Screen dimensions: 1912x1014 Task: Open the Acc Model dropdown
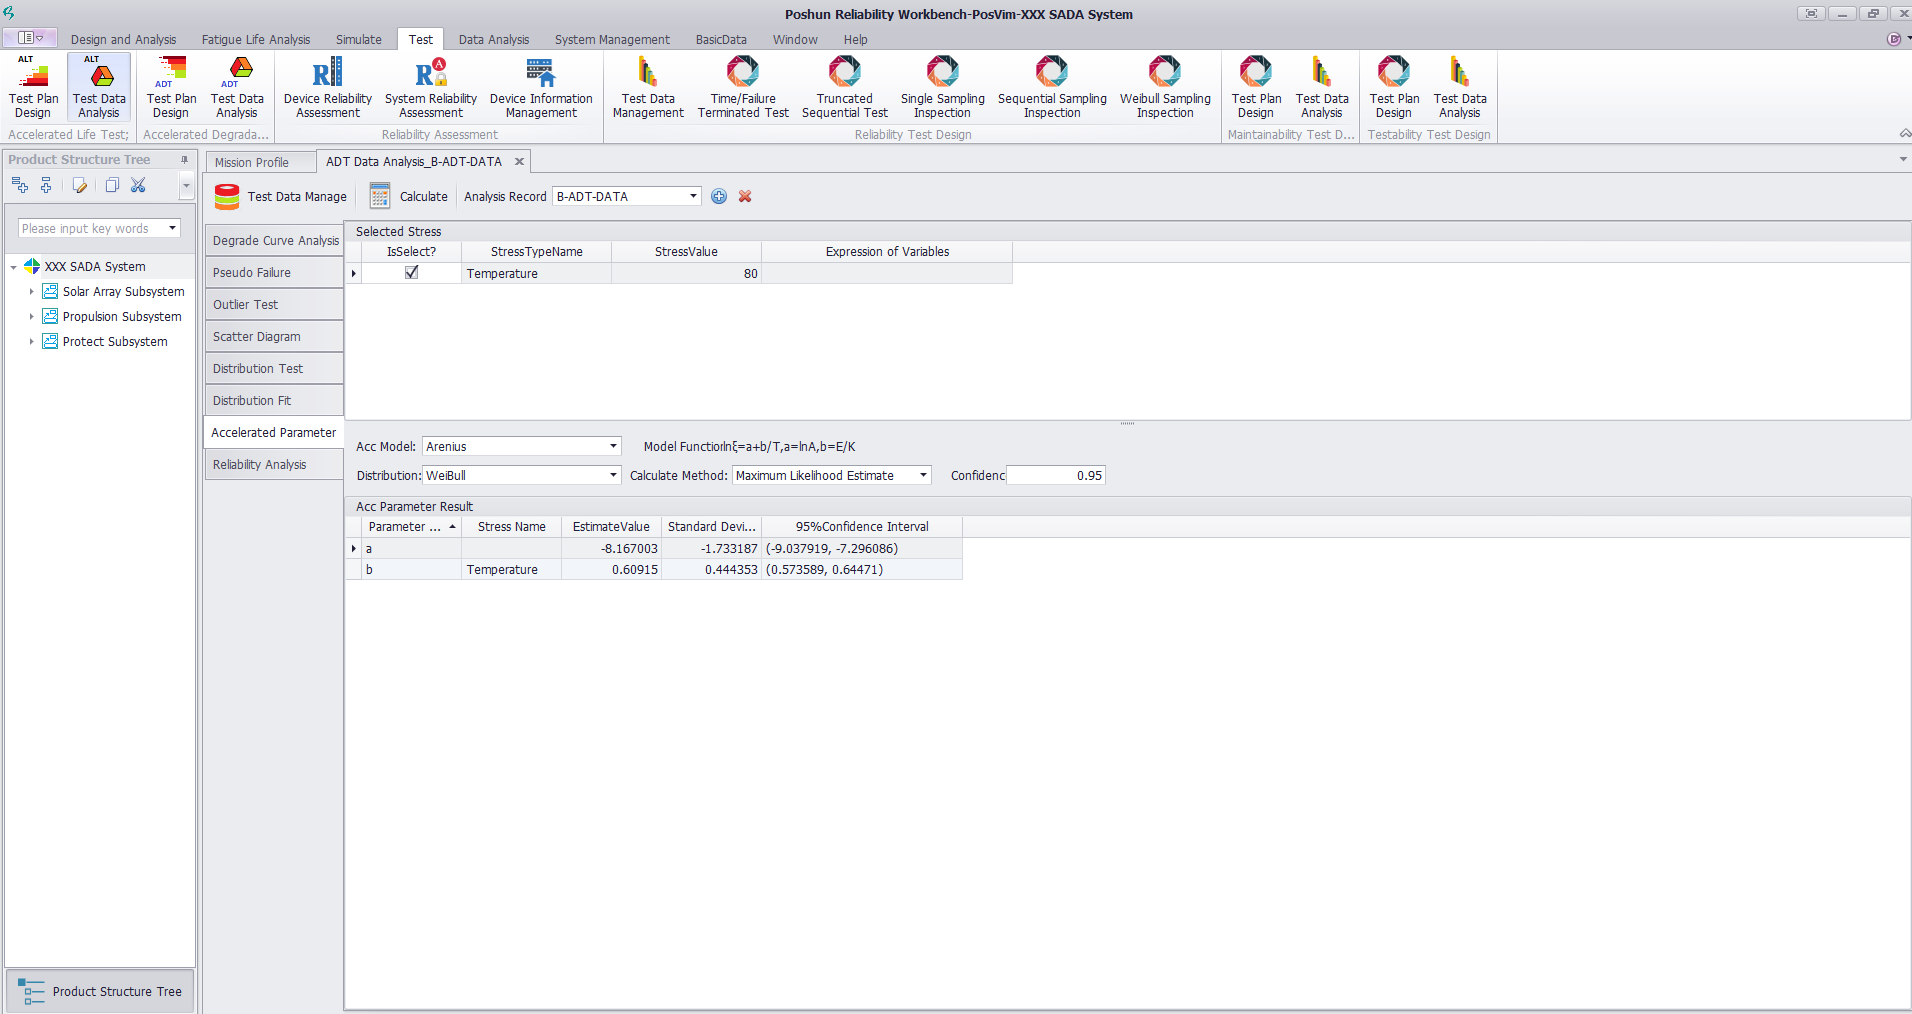click(x=613, y=446)
